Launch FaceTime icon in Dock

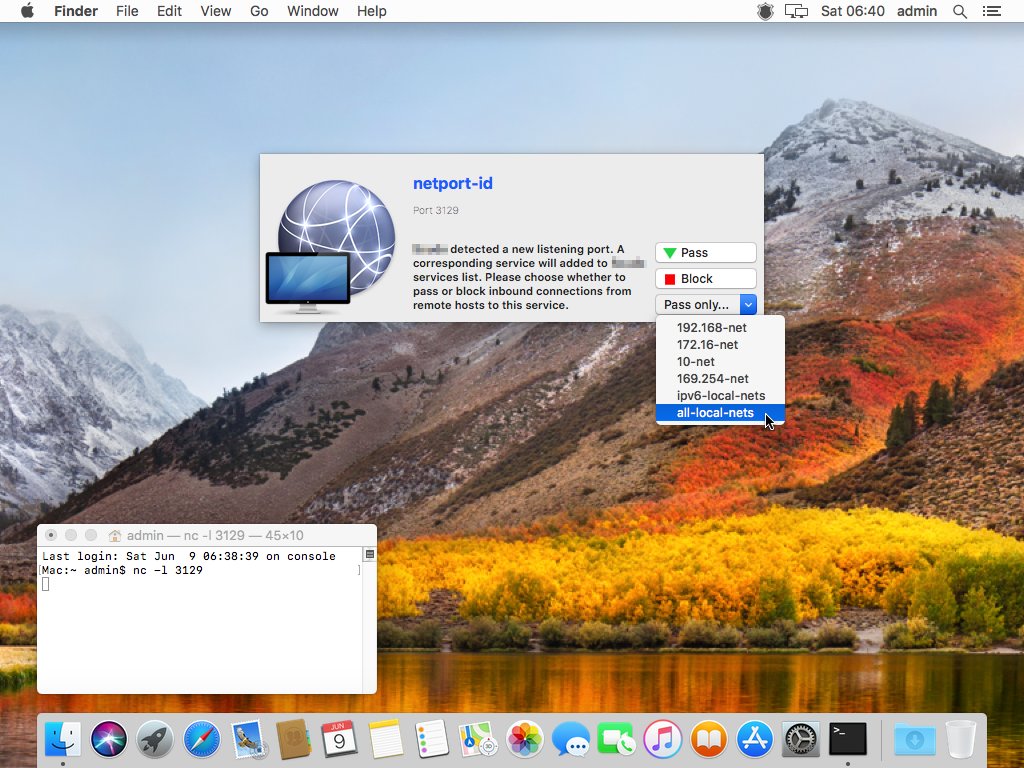pos(616,739)
